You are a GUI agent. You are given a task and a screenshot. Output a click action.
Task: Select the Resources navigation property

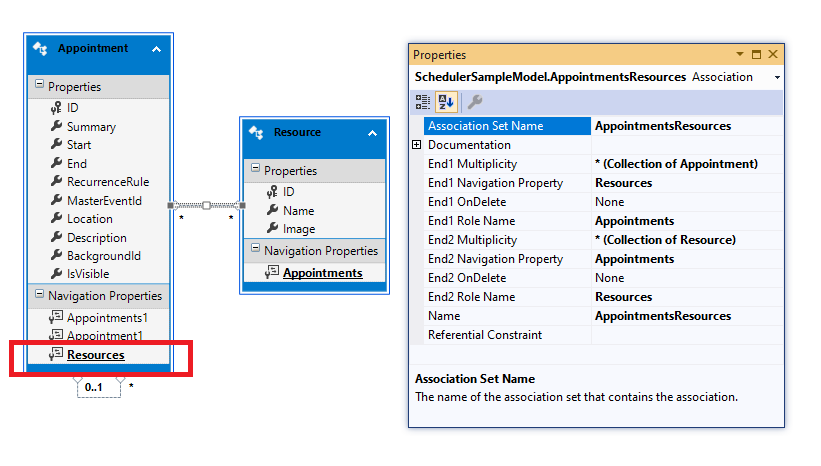pyautogui.click(x=96, y=355)
